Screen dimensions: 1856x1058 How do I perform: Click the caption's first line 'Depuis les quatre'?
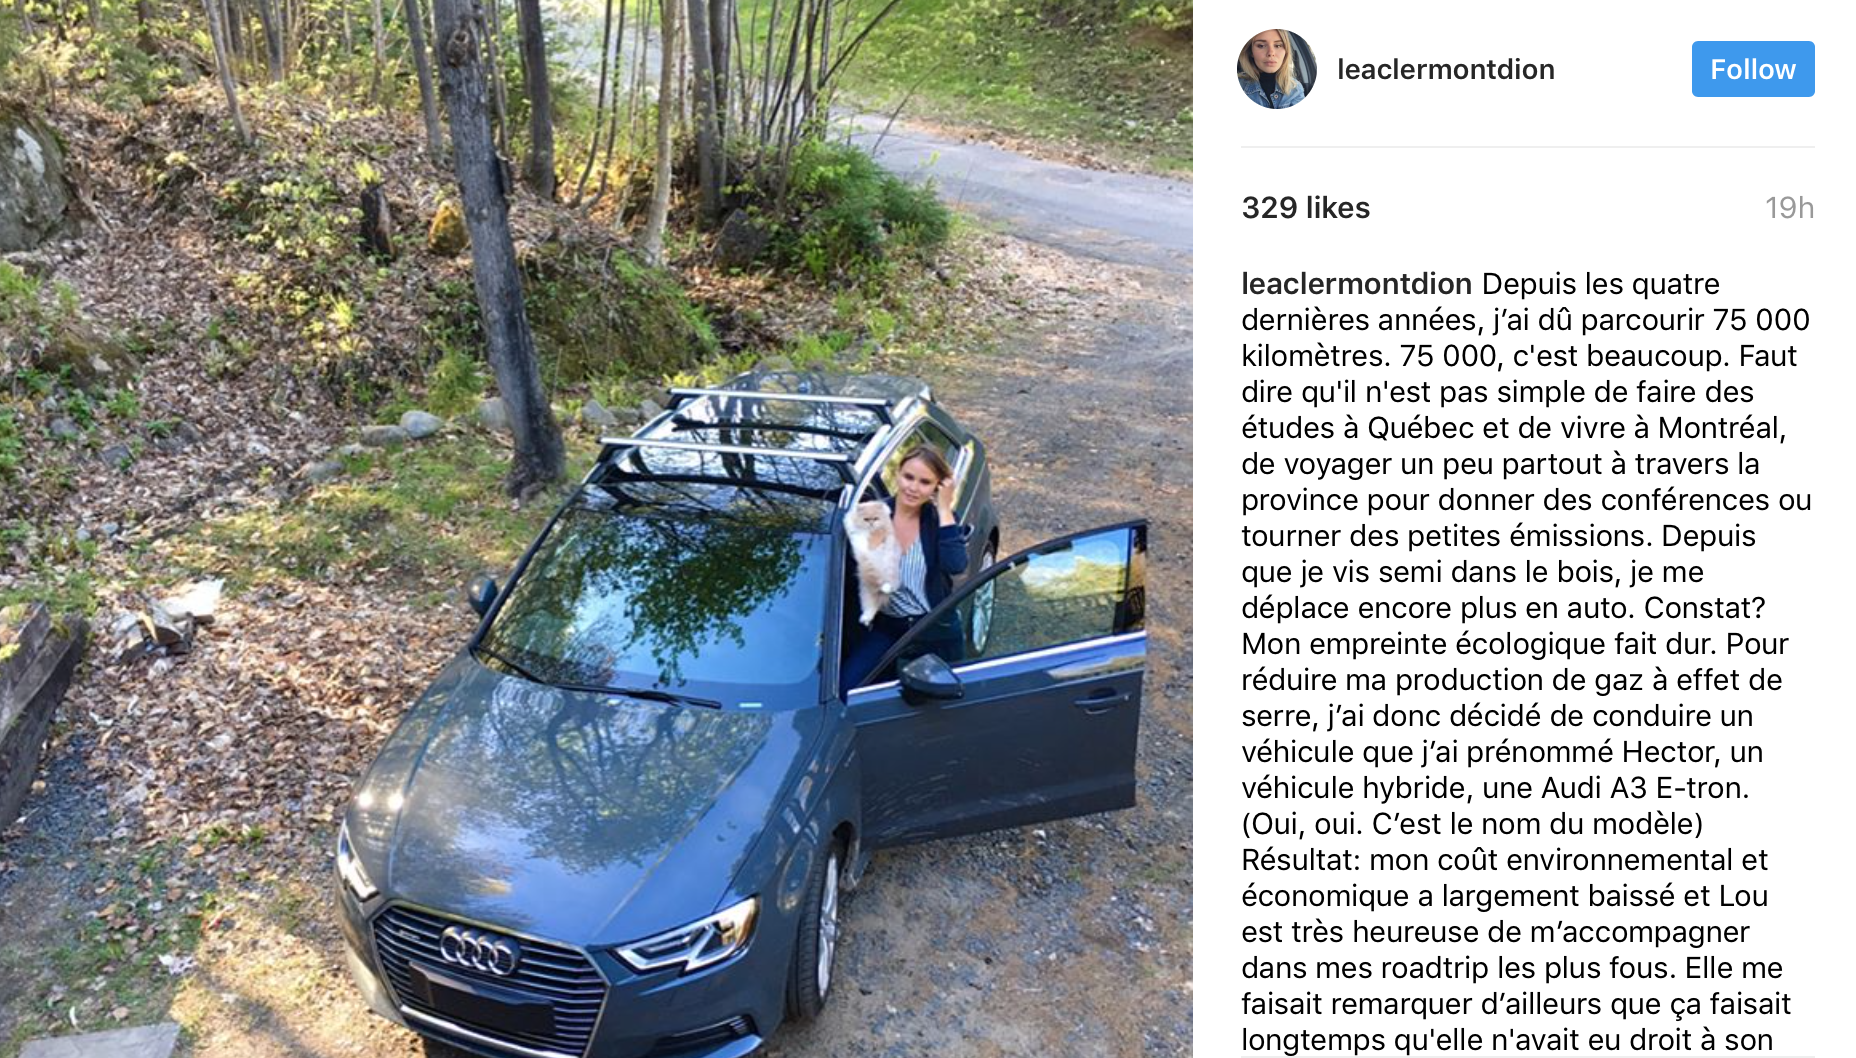pos(1601,284)
